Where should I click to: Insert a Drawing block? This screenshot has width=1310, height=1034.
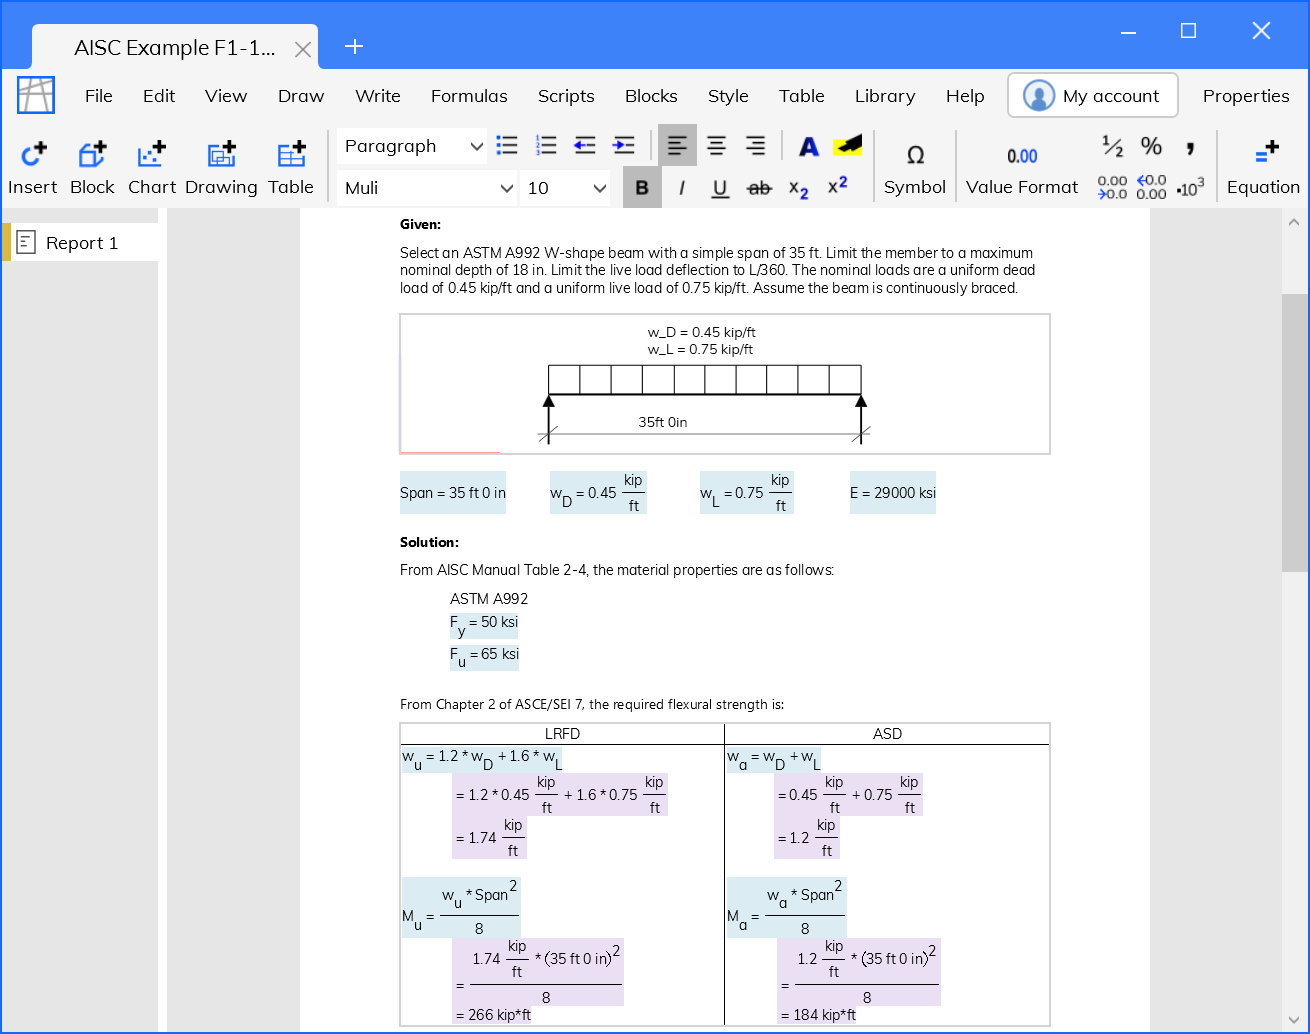coord(220,165)
